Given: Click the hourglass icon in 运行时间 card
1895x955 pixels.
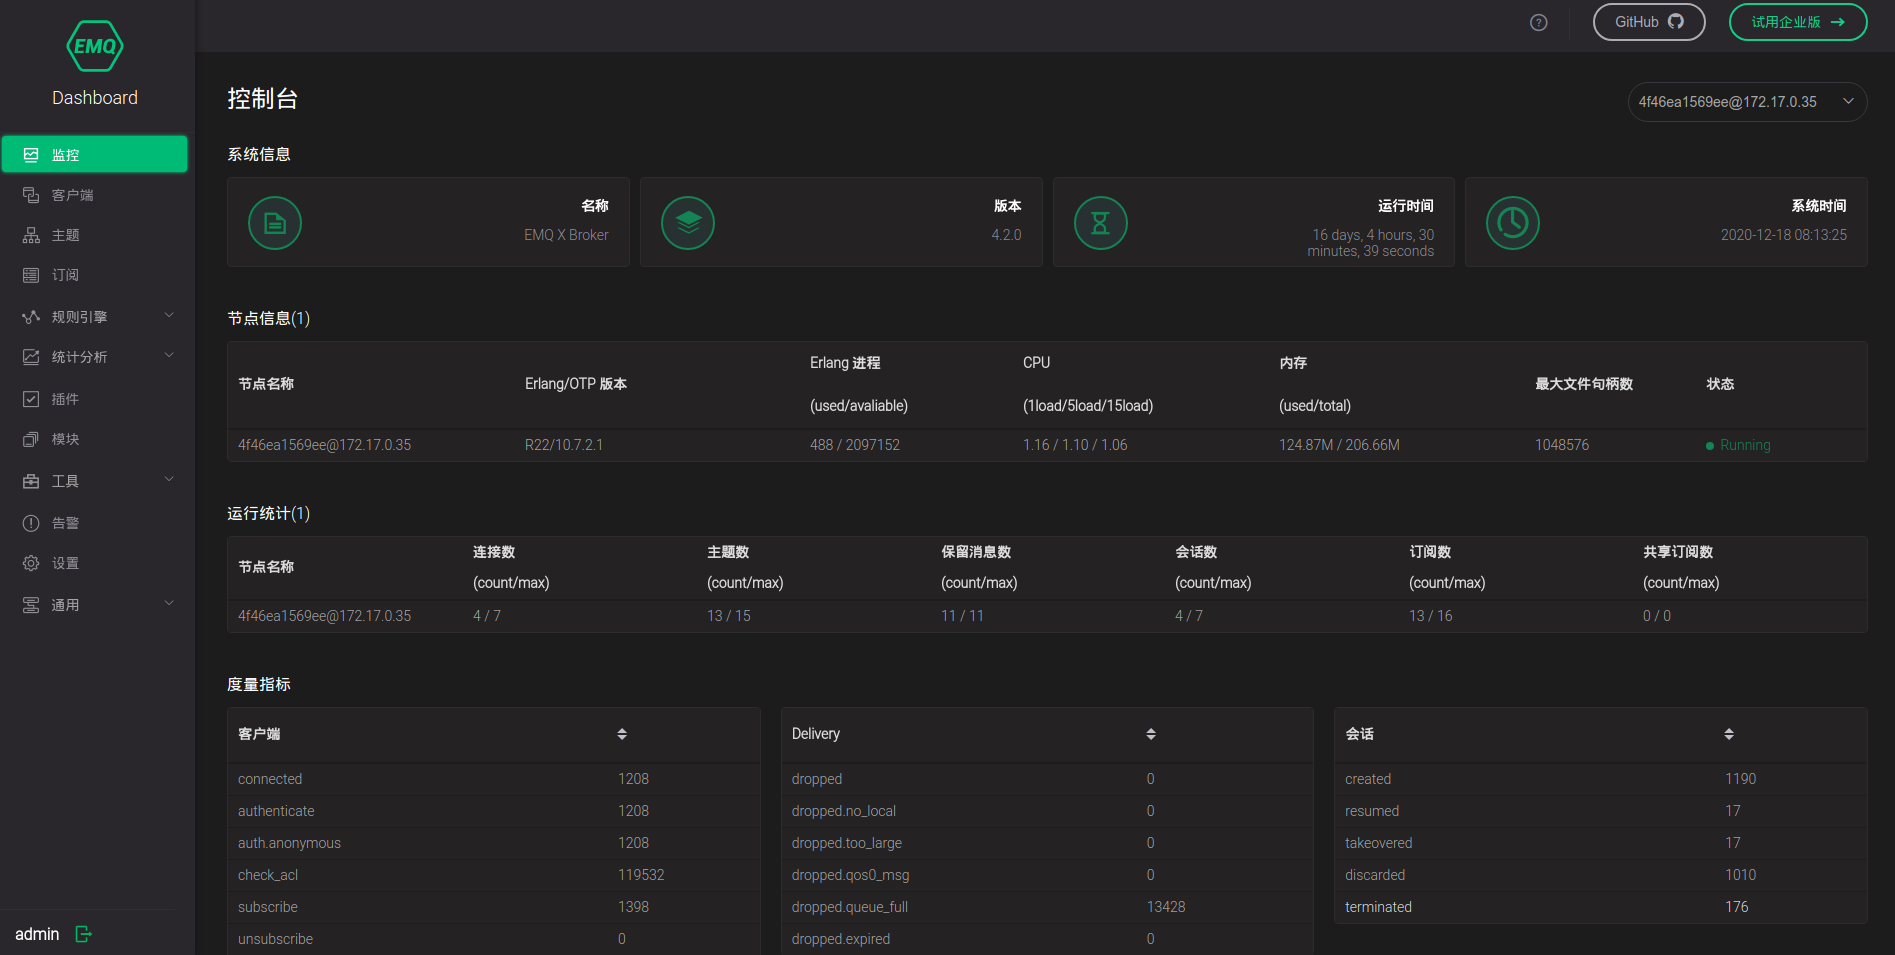Looking at the screenshot, I should tap(1101, 223).
